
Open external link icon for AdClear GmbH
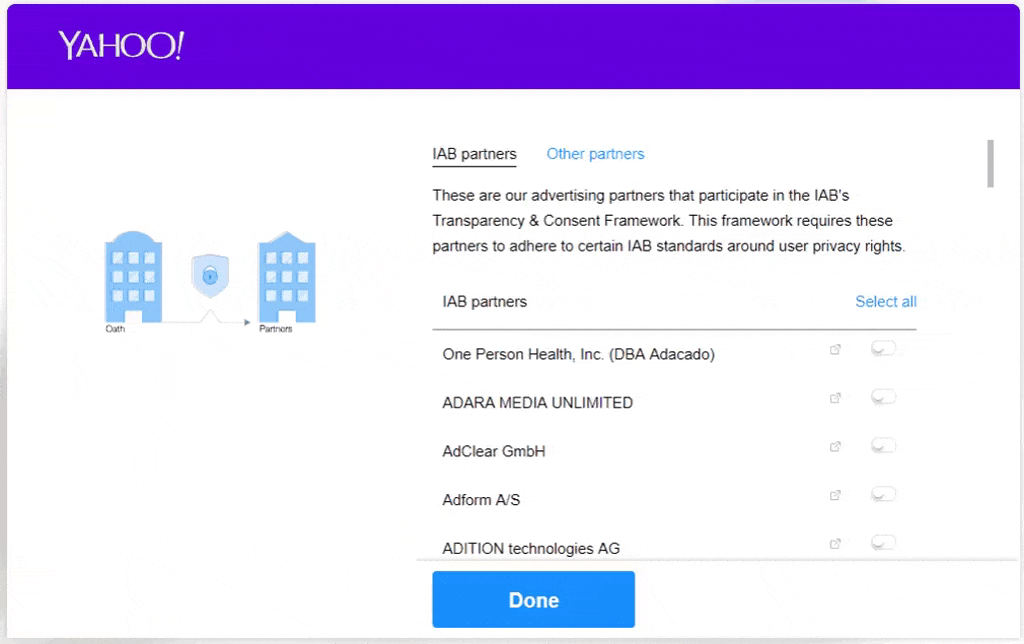[836, 447]
